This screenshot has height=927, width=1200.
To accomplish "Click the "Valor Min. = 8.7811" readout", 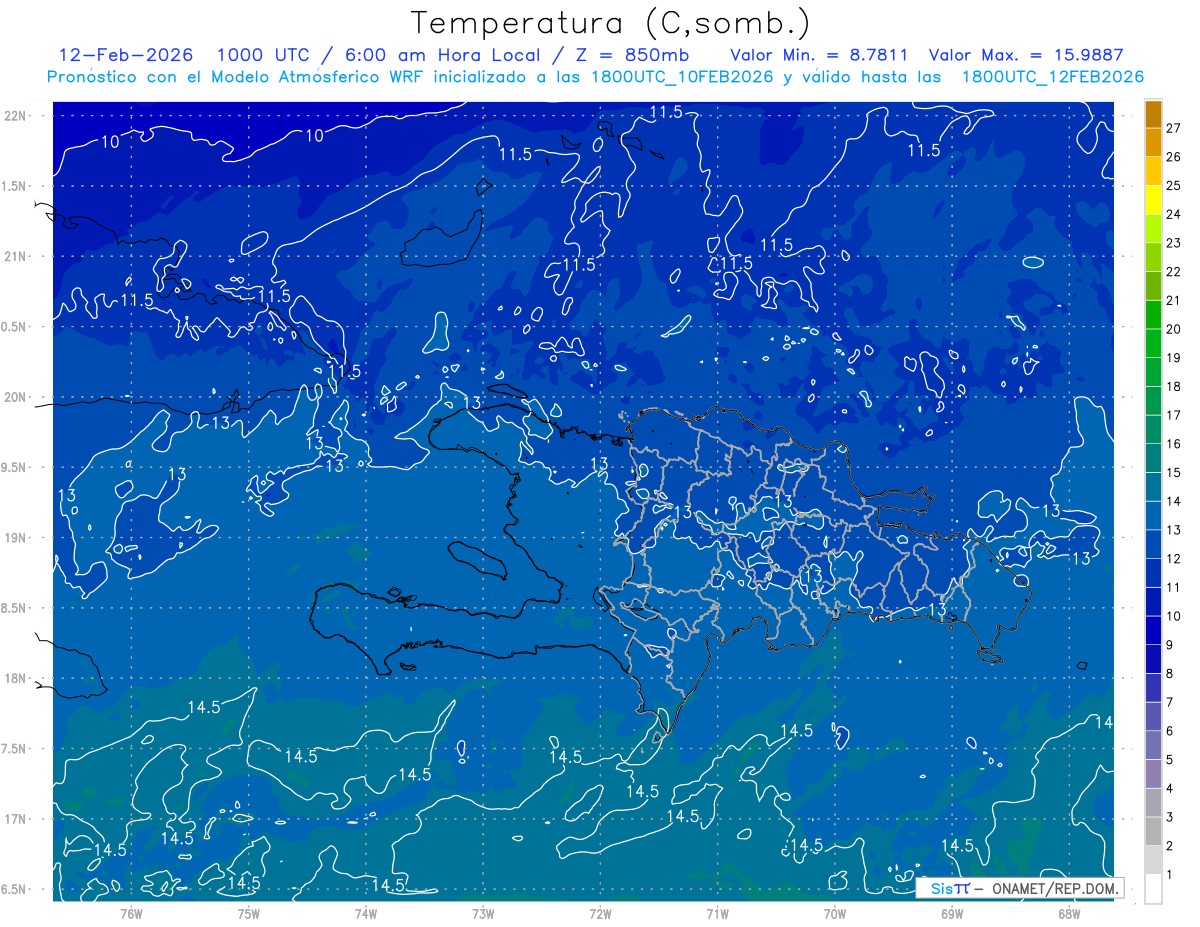I will click(x=819, y=55).
